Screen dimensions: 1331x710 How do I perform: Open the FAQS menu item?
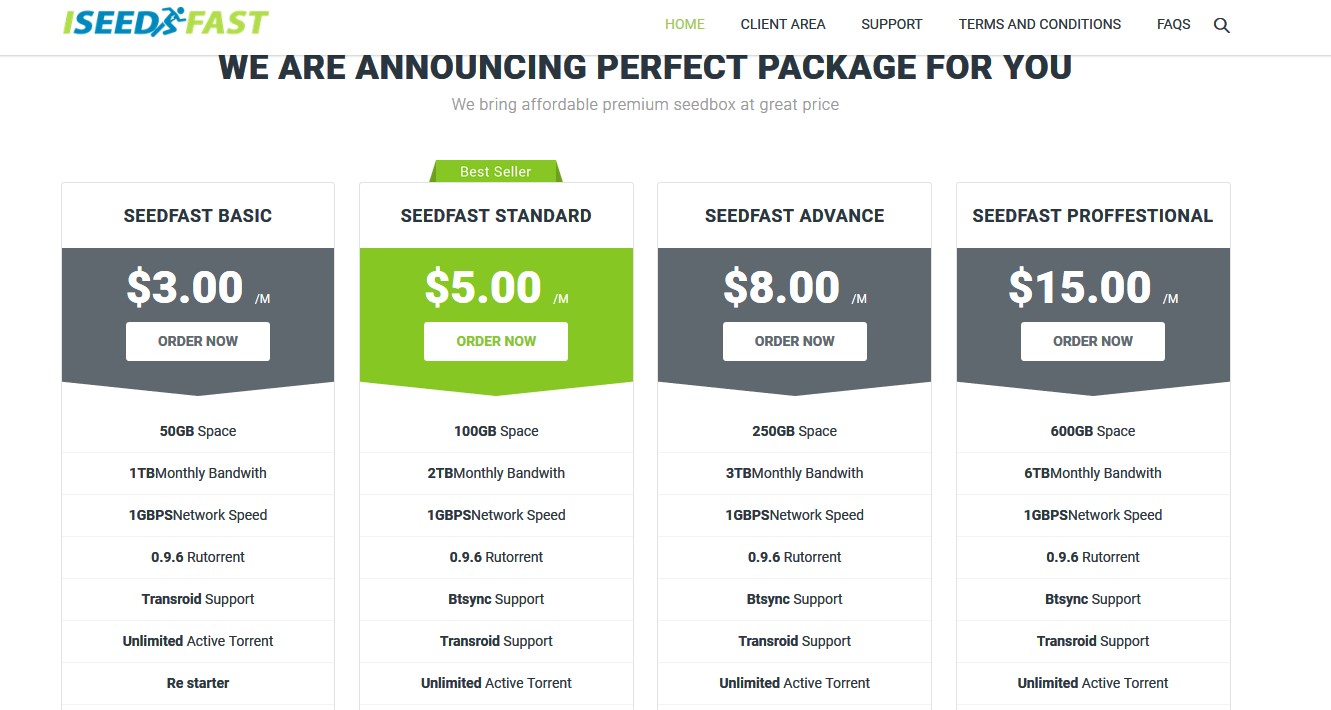1174,24
